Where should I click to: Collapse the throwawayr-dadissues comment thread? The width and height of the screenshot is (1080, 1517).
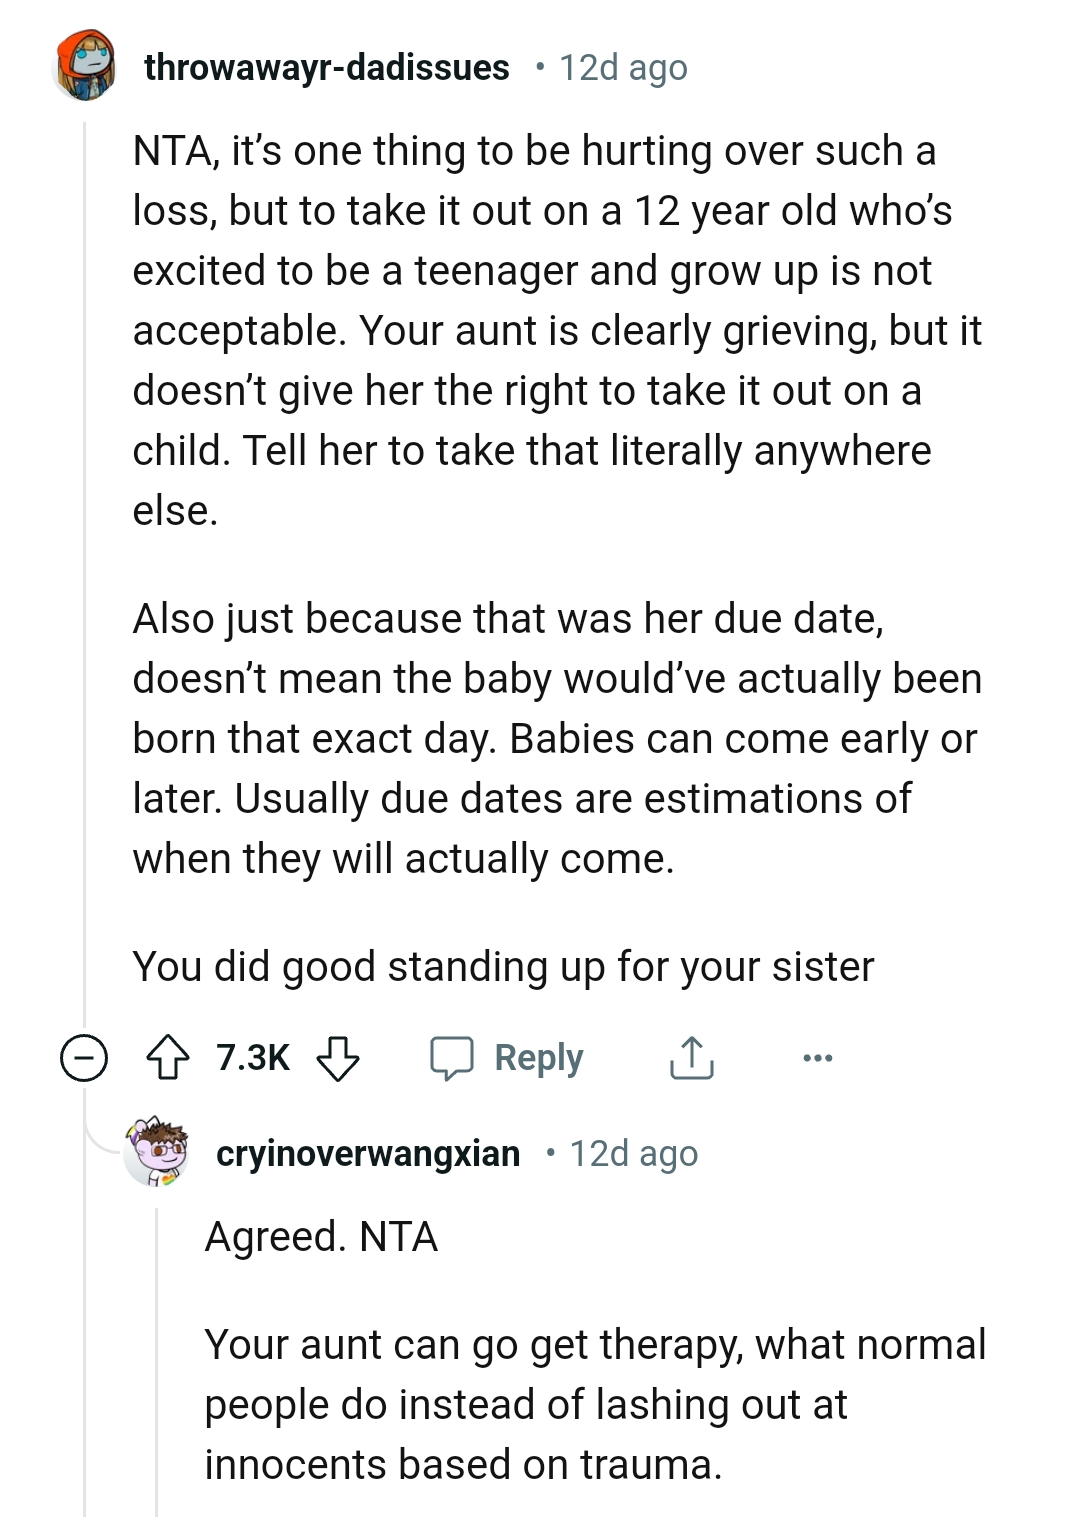point(85,1057)
